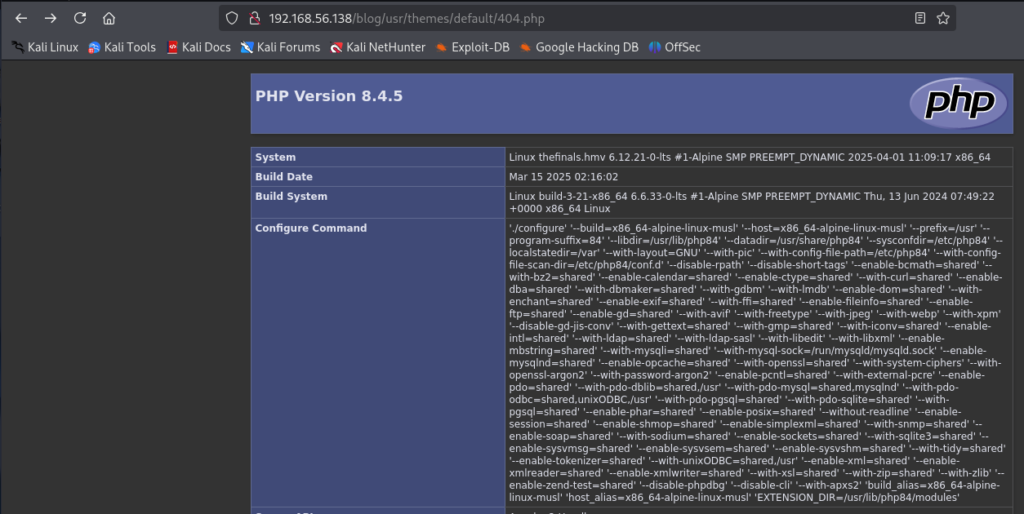Open the Exploit-DB bookmark
Image resolution: width=1024 pixels, height=514 pixels.
(x=475, y=47)
